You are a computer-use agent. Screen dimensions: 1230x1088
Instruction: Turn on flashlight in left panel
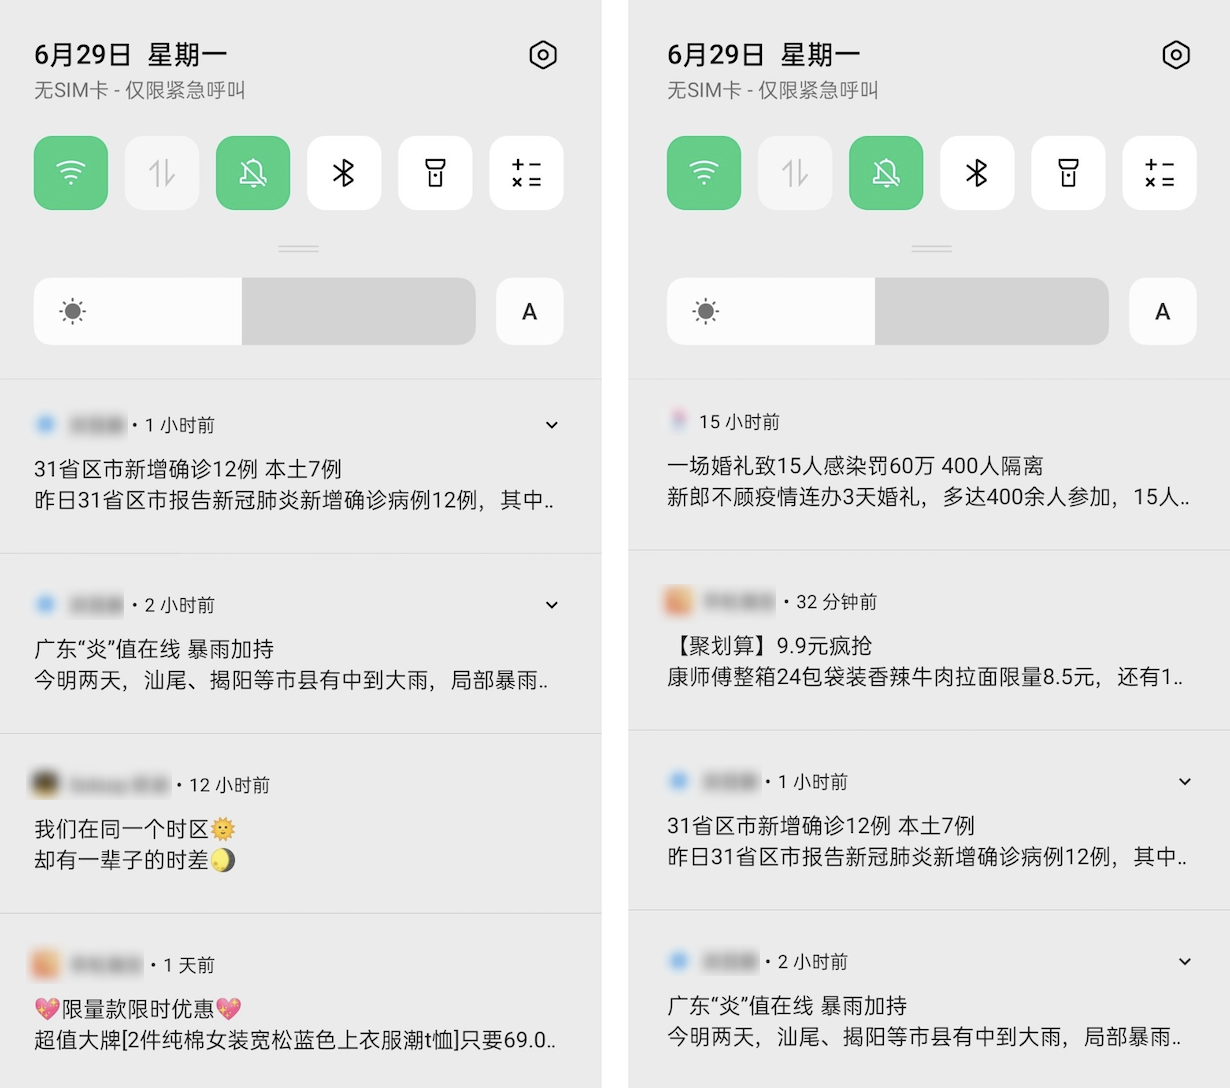[435, 173]
